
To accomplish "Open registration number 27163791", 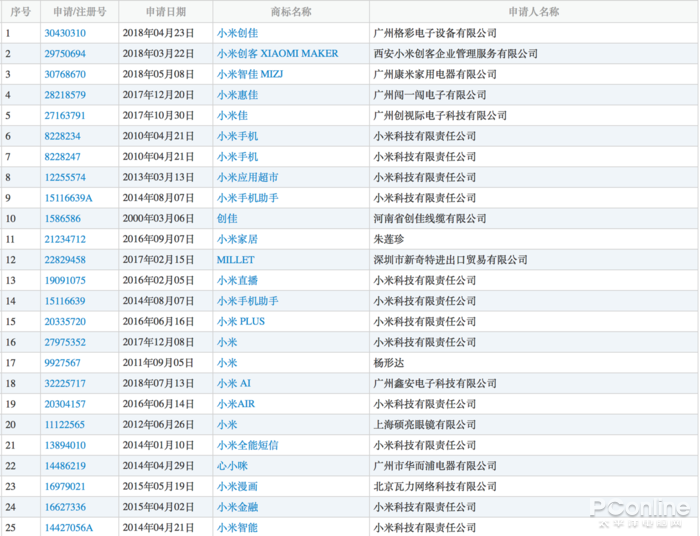I will point(65,116).
